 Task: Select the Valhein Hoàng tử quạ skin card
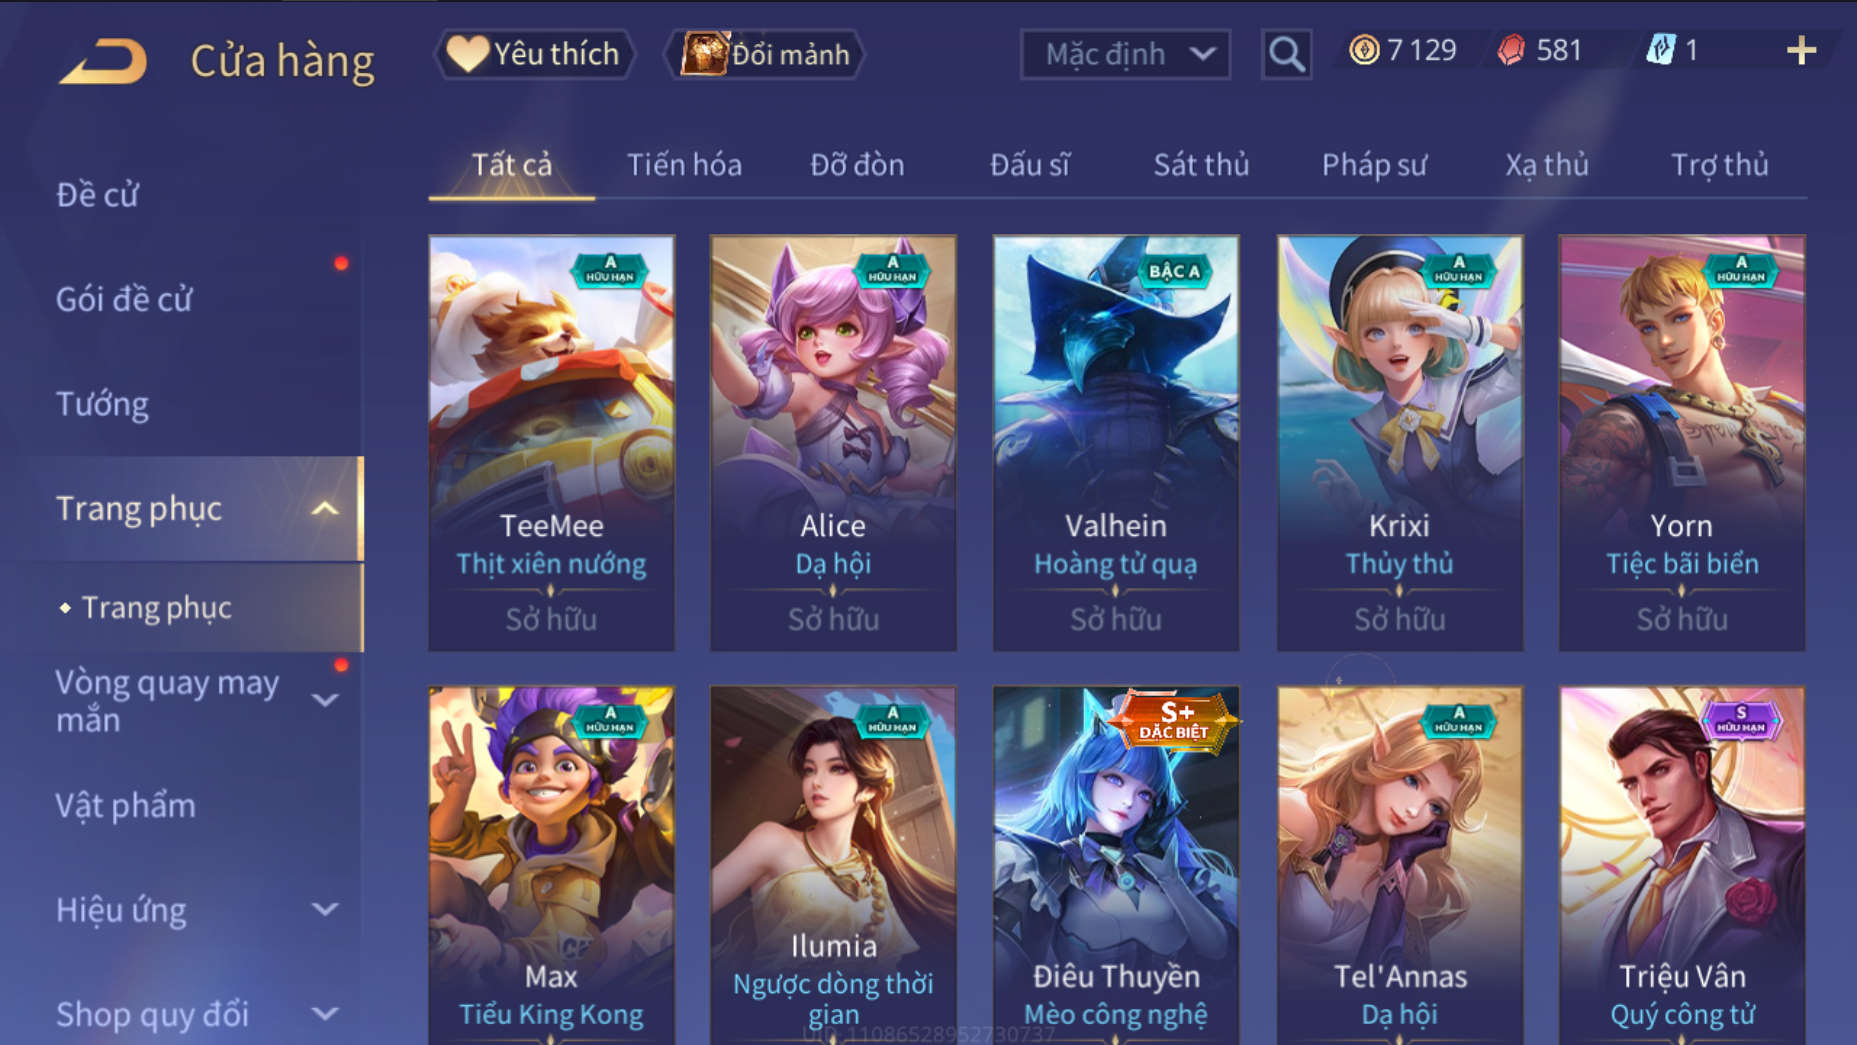[1115, 443]
